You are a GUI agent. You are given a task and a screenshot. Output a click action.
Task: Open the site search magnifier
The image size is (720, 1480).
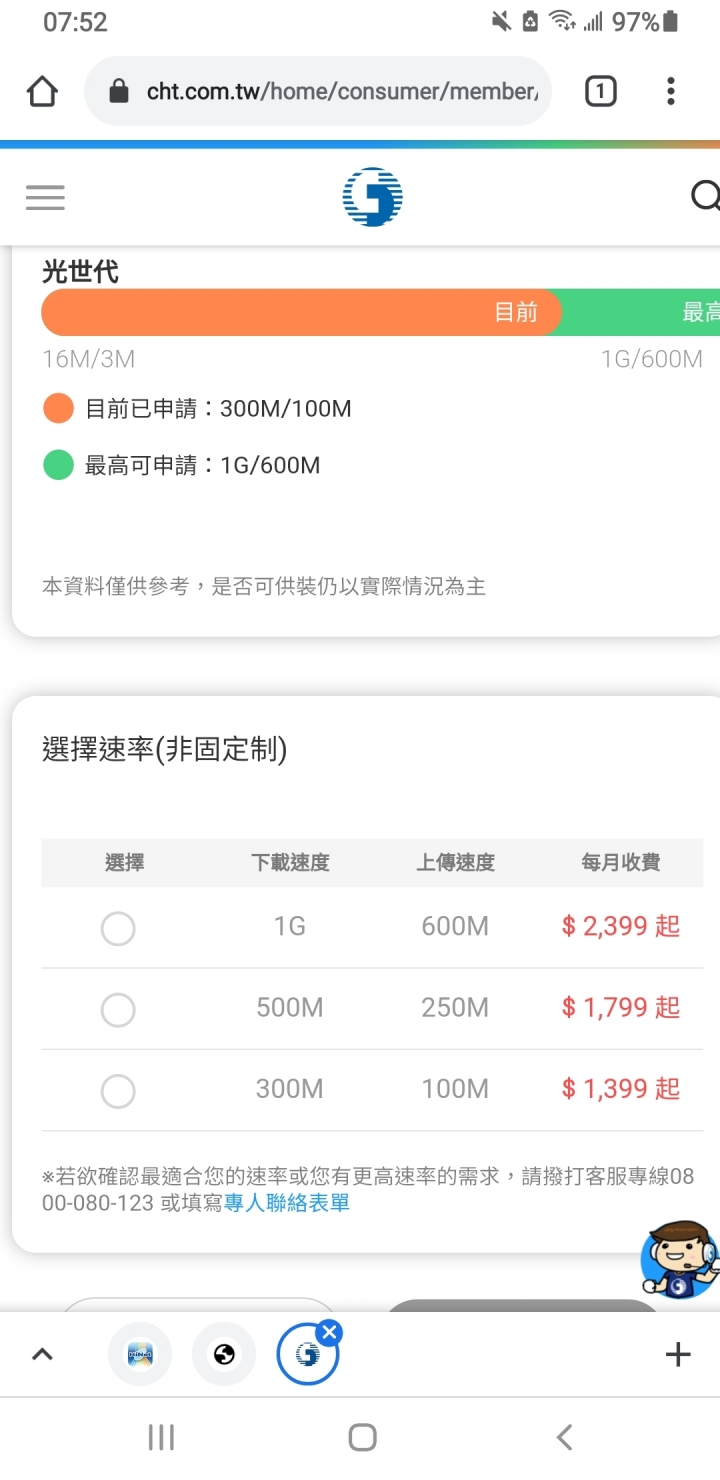[706, 197]
